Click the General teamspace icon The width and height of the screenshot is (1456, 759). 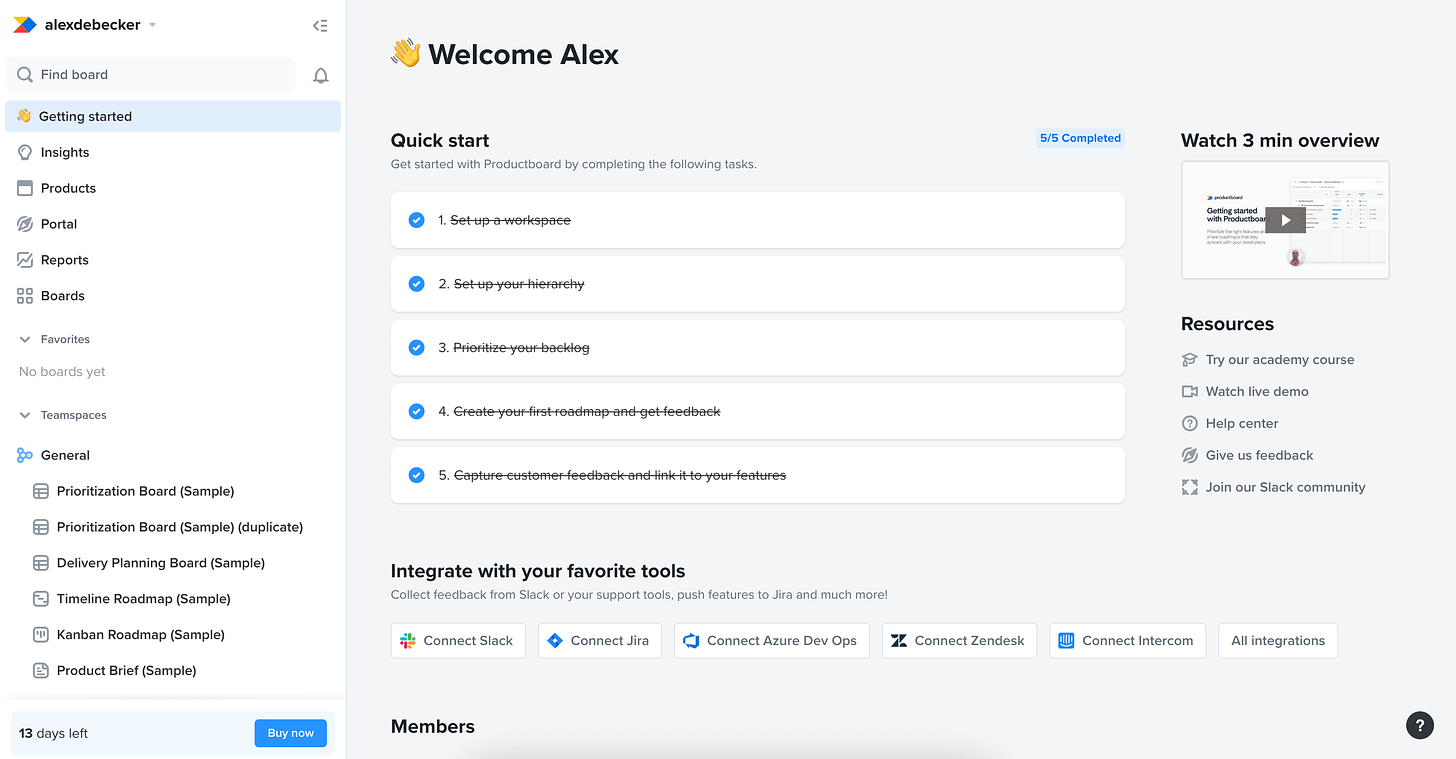point(25,455)
